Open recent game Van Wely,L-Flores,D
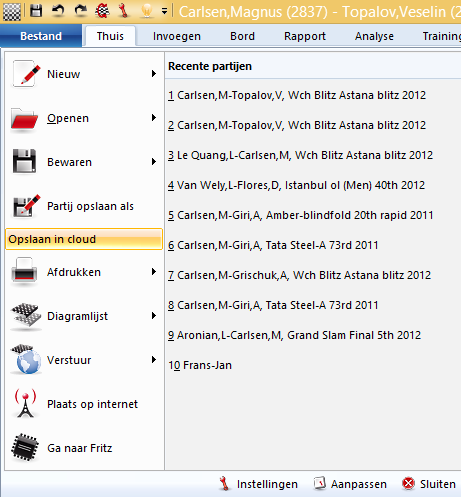The image size is (461, 497). (x=296, y=185)
